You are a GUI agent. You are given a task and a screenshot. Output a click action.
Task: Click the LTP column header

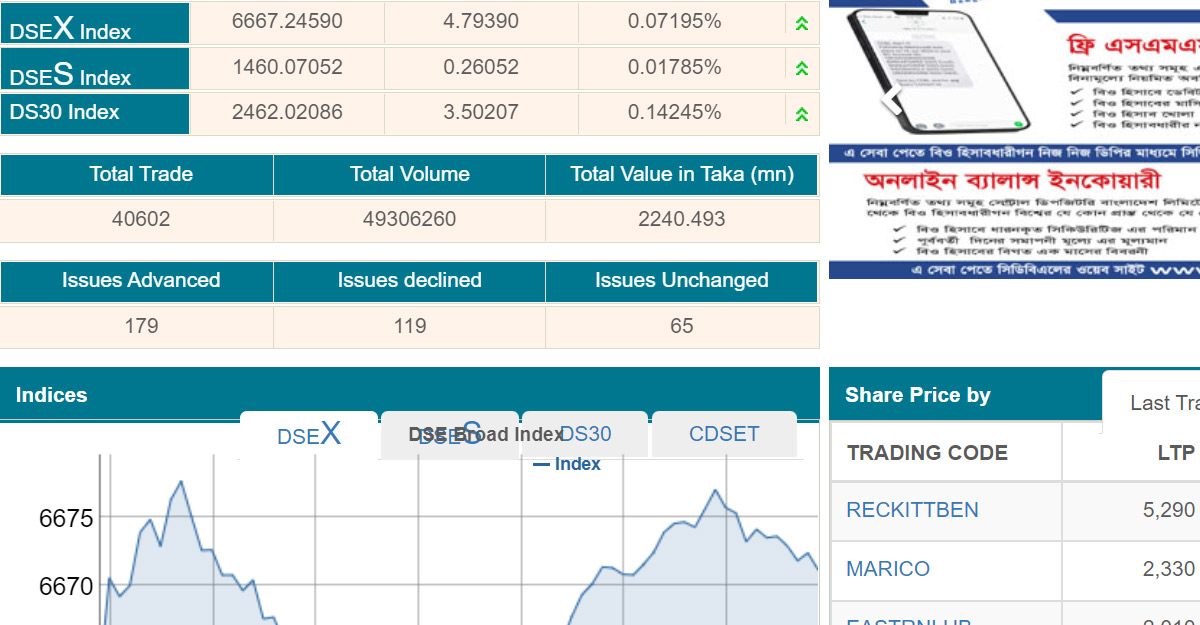pyautogui.click(x=1175, y=453)
